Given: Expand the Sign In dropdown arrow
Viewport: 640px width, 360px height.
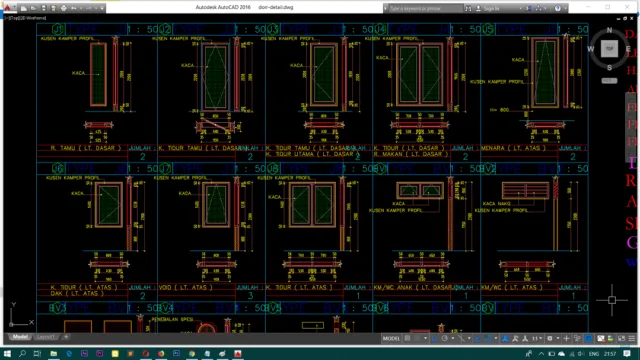Looking at the screenshot, I should (520, 8).
